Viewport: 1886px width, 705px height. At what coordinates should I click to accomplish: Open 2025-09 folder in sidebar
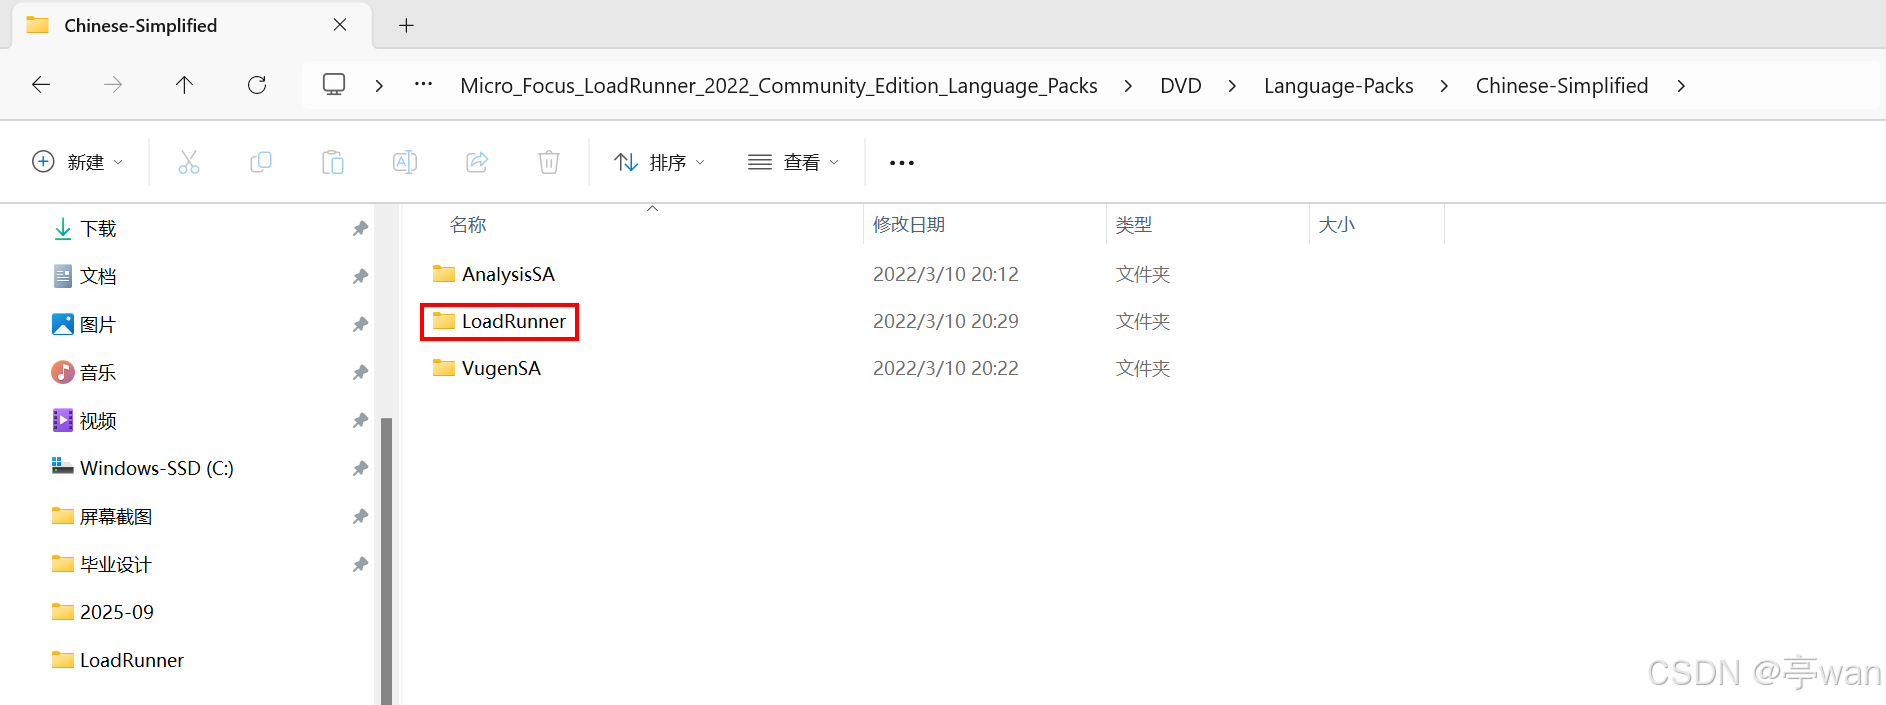pyautogui.click(x=117, y=612)
